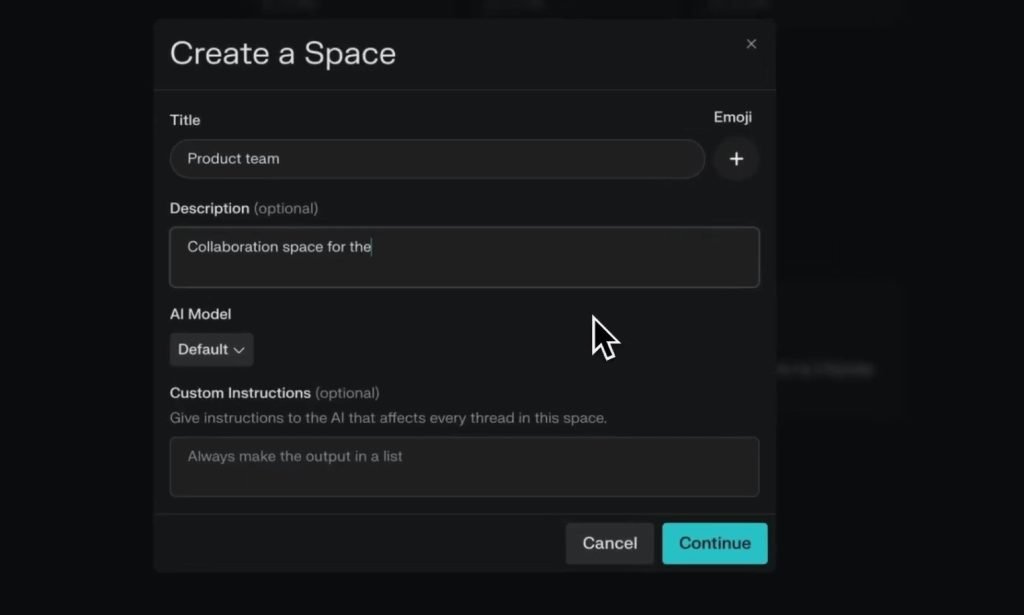Click the Custom Instructions label
1024x615 pixels.
tap(240, 393)
